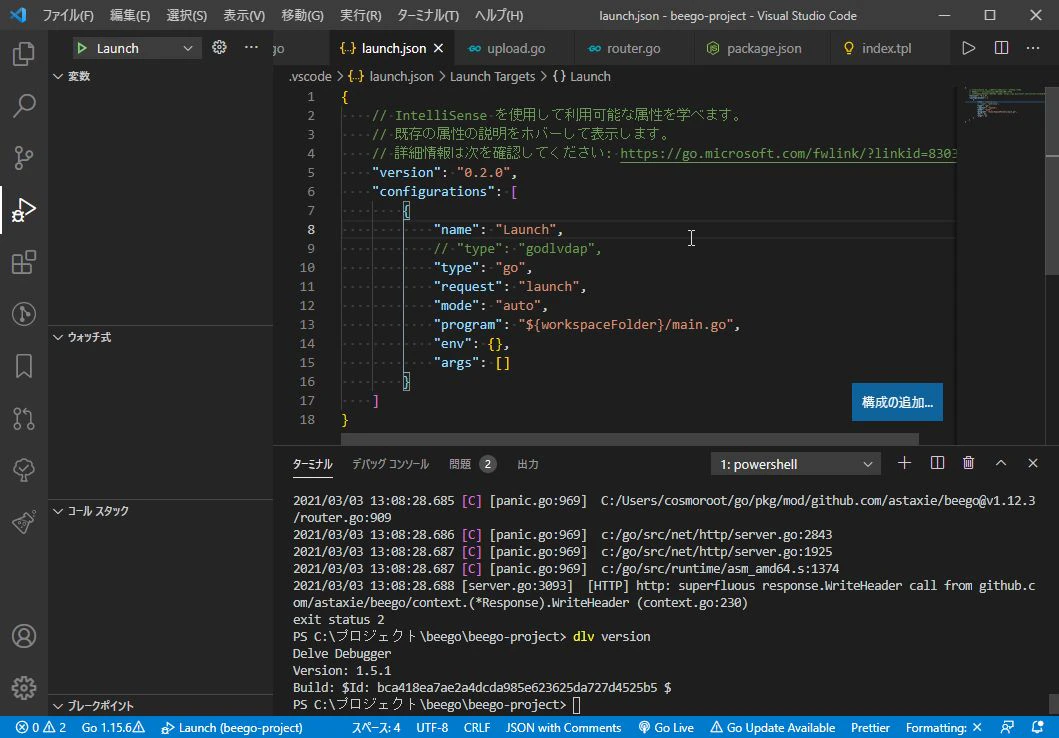Switch to the デバッグ コンソール panel tab
The image size is (1059, 738).
390,464
